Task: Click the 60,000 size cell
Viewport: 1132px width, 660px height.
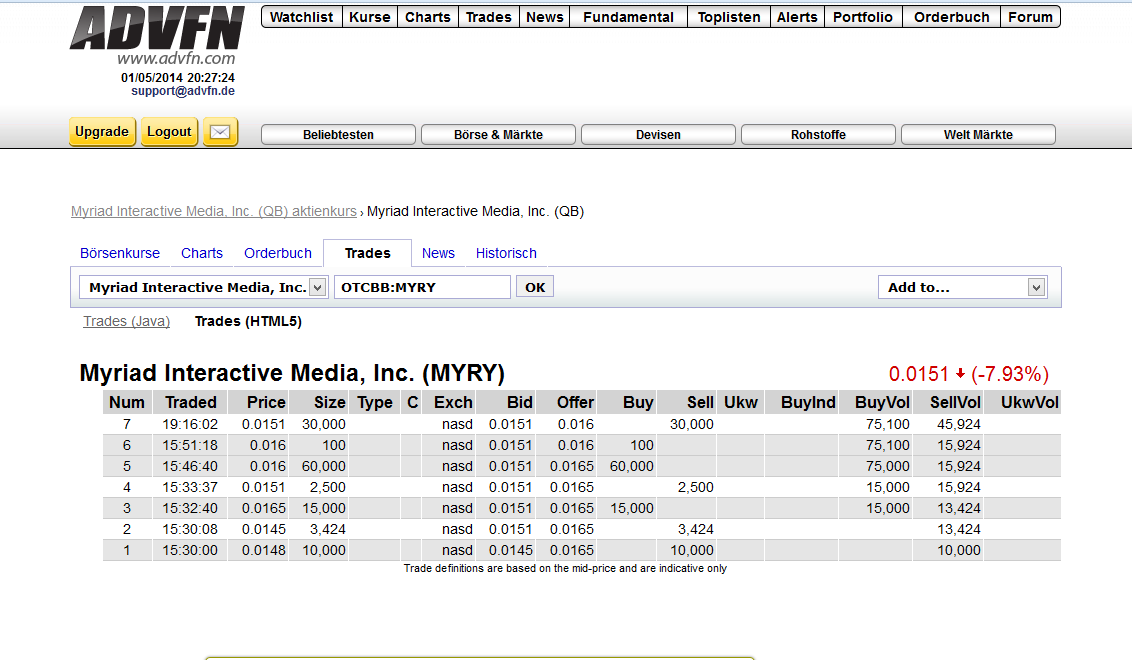Action: click(x=323, y=466)
